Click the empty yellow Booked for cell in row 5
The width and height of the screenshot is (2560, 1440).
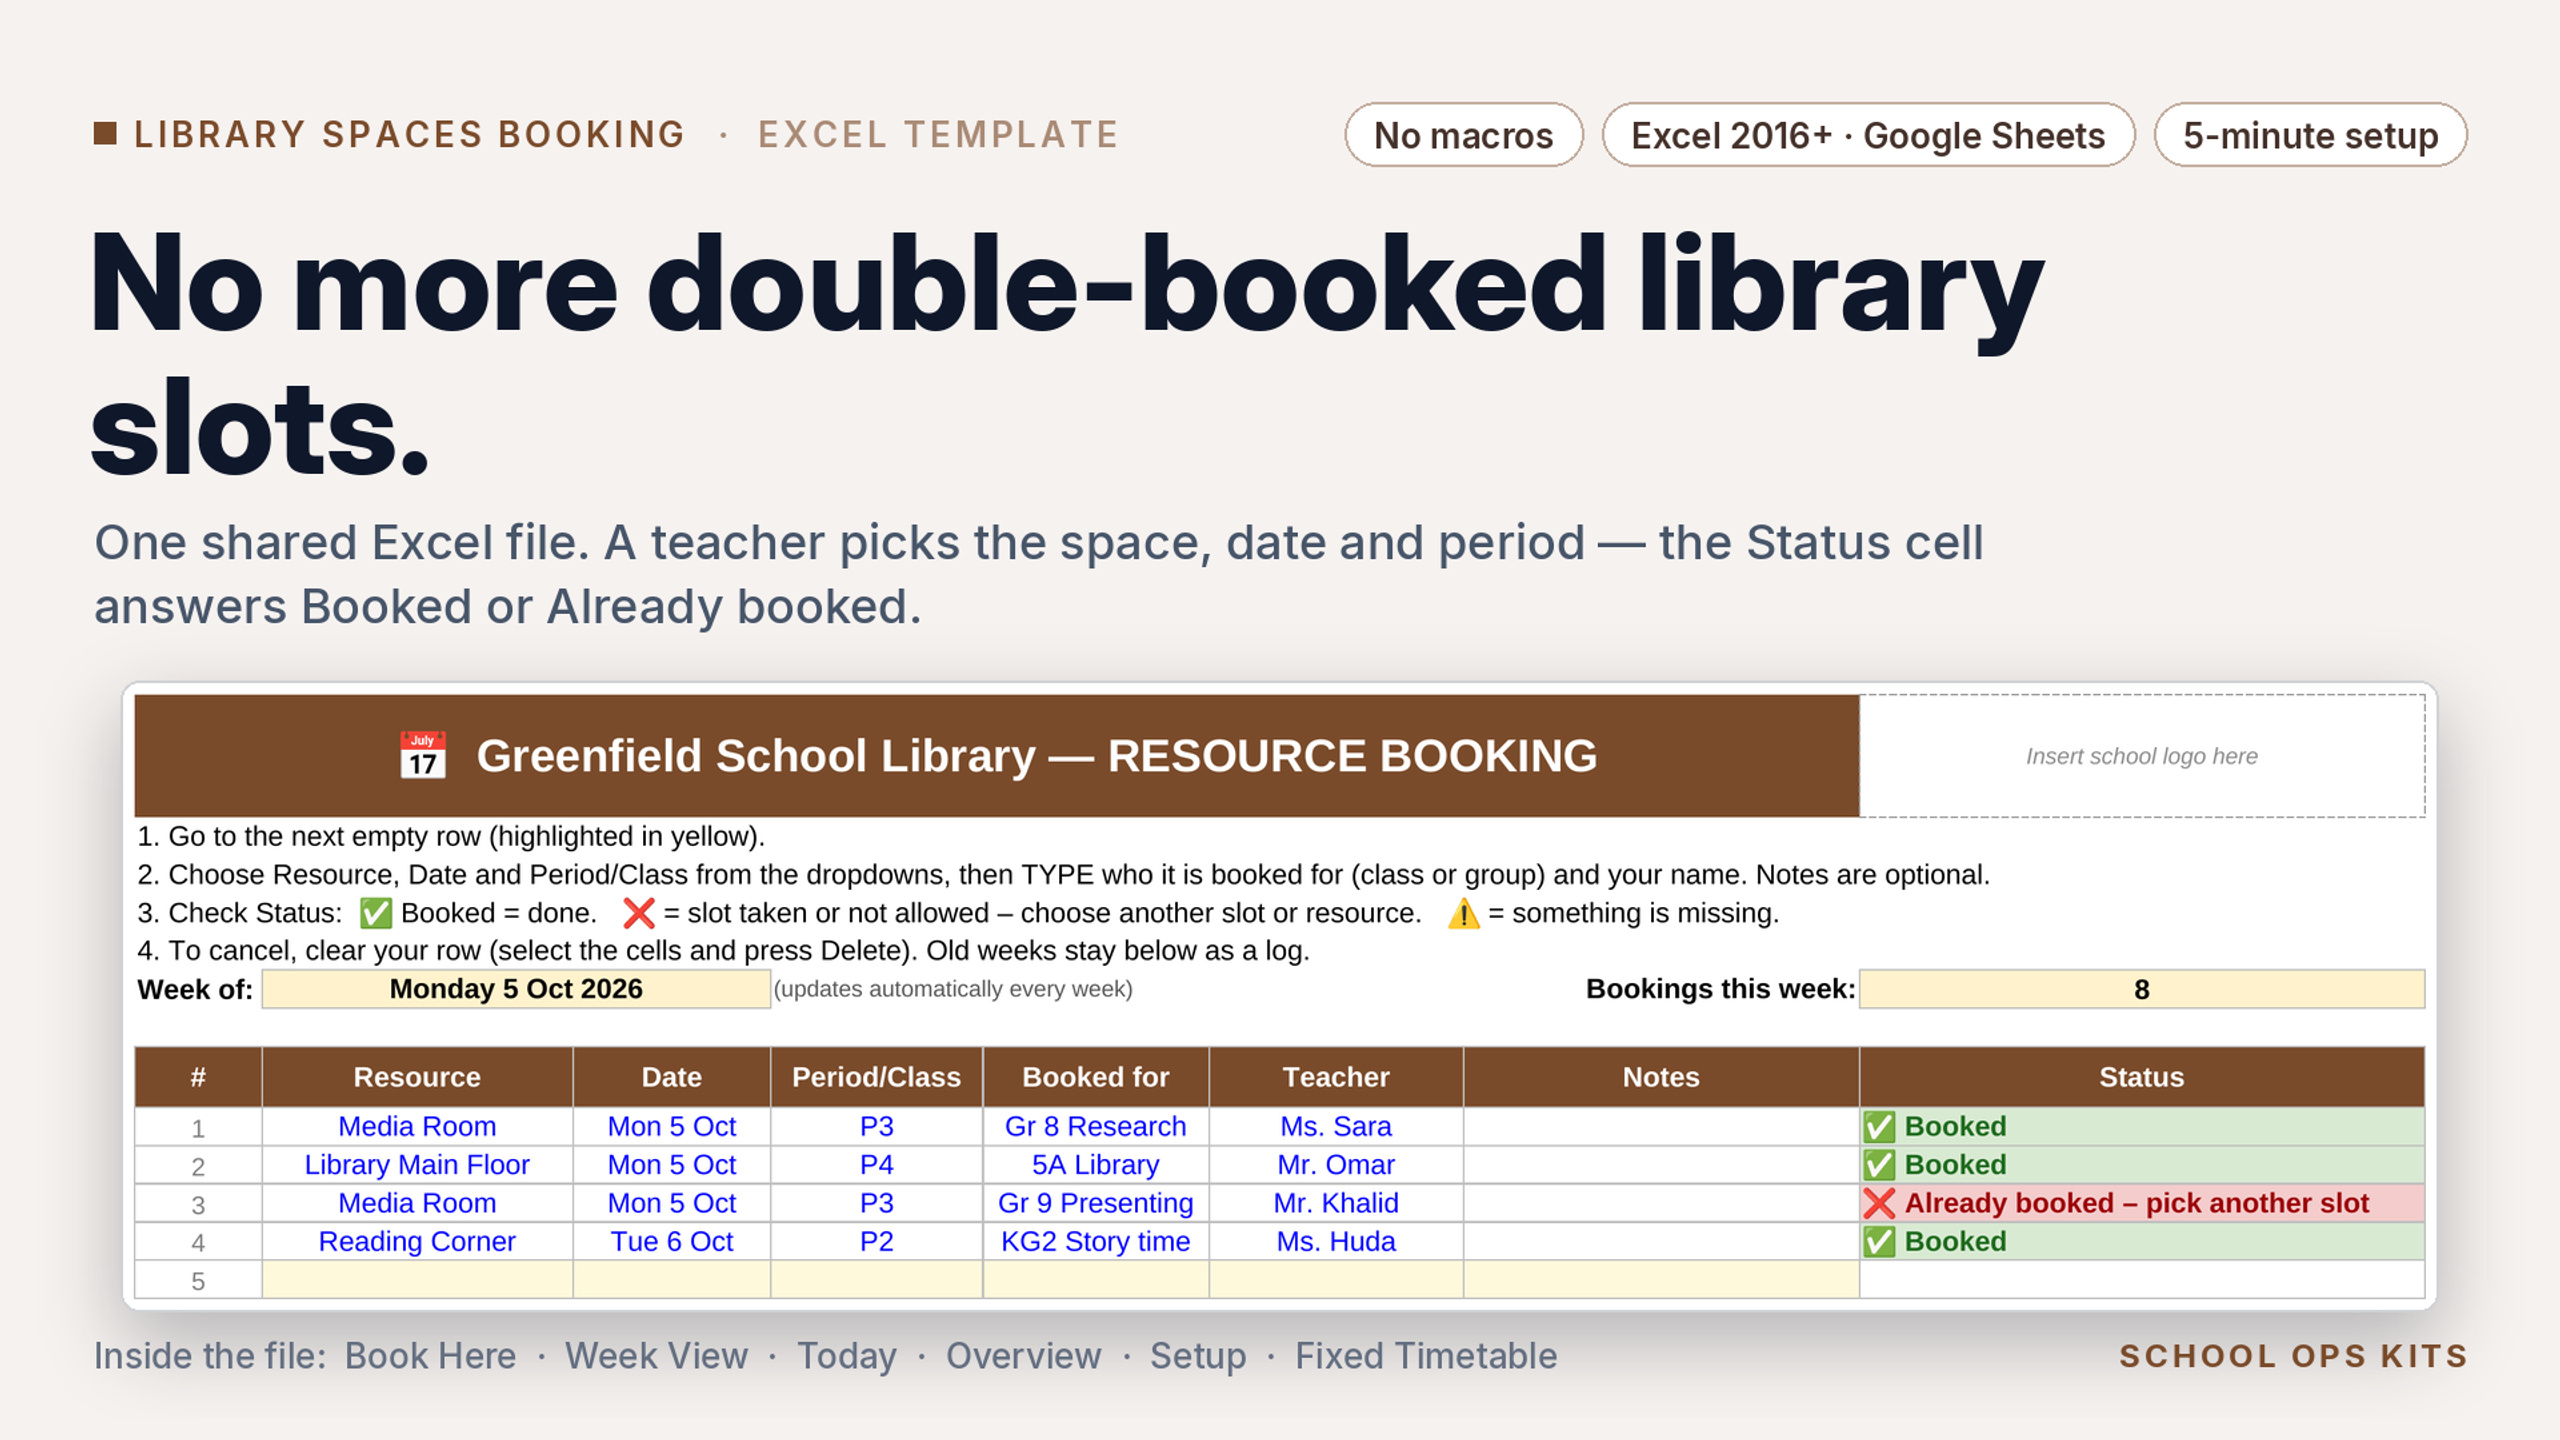1096,1280
